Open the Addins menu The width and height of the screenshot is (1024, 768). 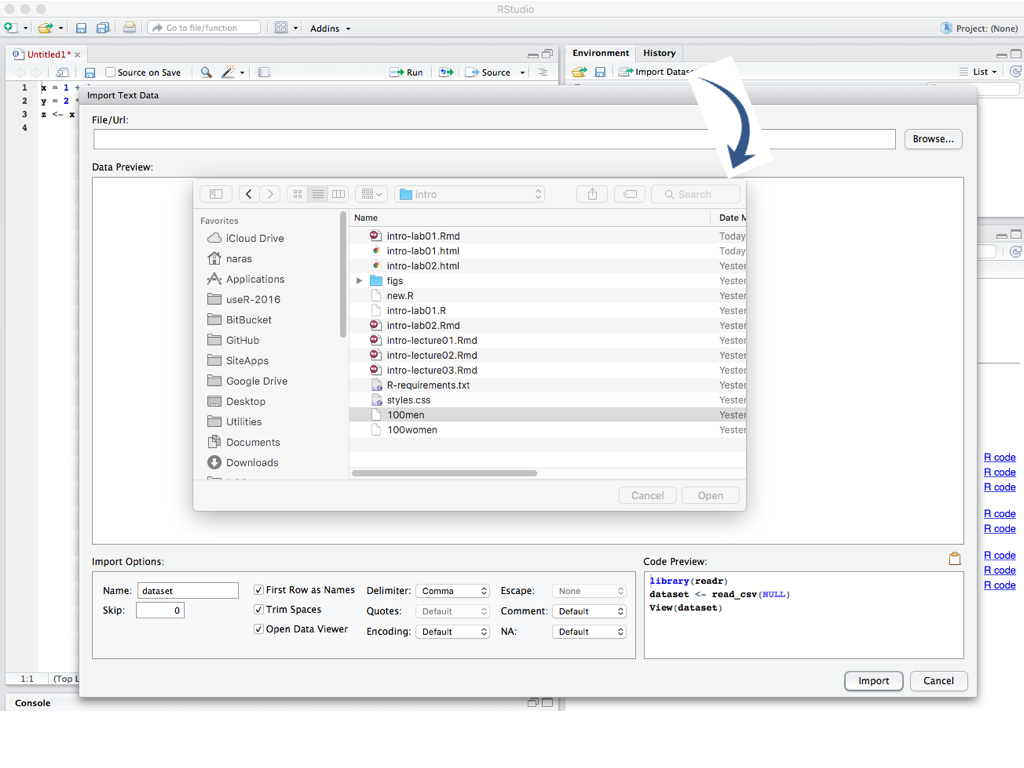pyautogui.click(x=330, y=28)
